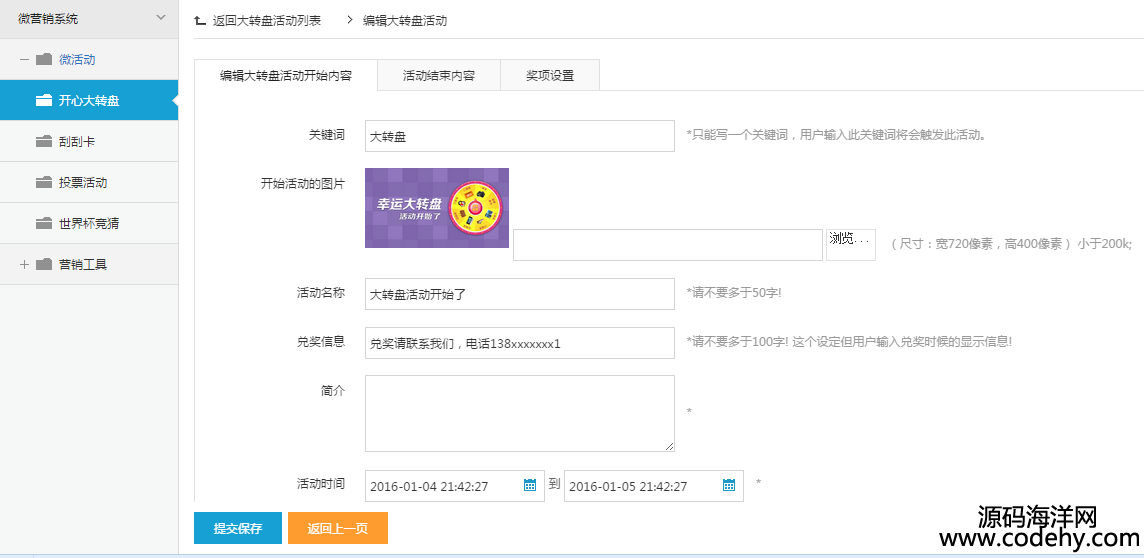Click the 关键词 input with 大转盘
The image size is (1144, 558).
point(519,136)
